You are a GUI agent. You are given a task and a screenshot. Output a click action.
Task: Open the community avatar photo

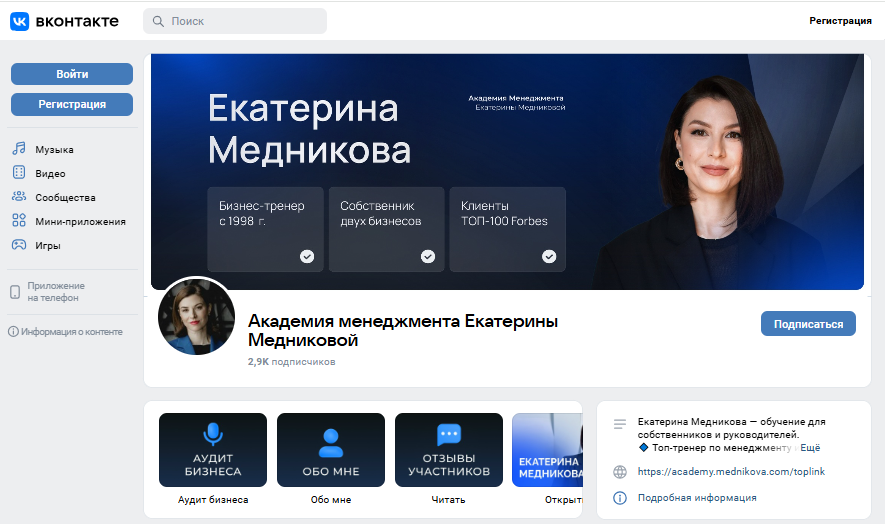[x=196, y=316]
